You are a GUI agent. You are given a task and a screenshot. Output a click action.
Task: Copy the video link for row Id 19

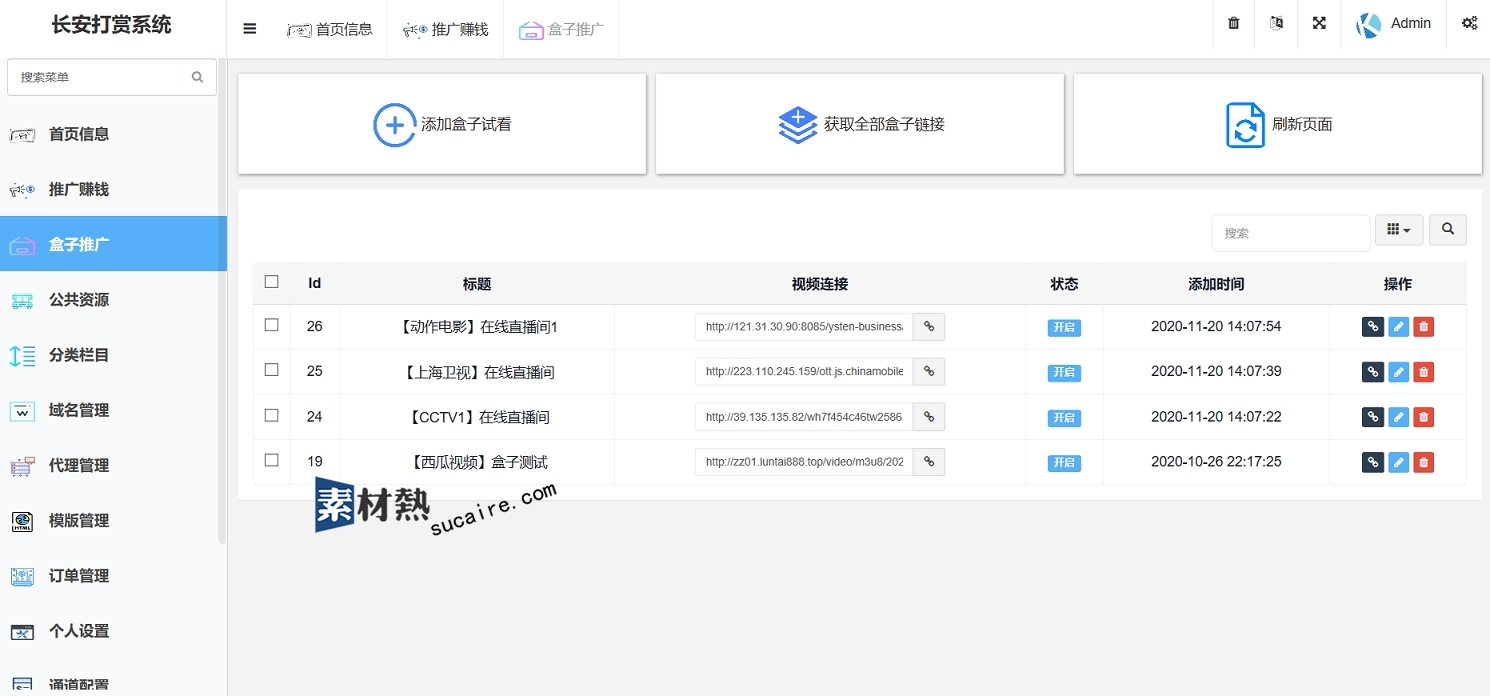pyautogui.click(x=929, y=461)
